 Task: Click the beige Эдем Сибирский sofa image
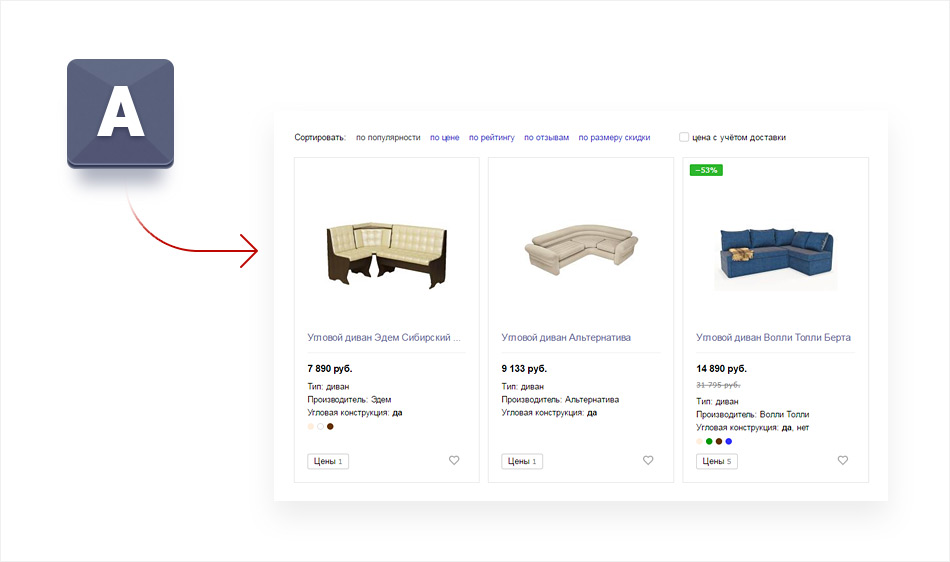[387, 253]
